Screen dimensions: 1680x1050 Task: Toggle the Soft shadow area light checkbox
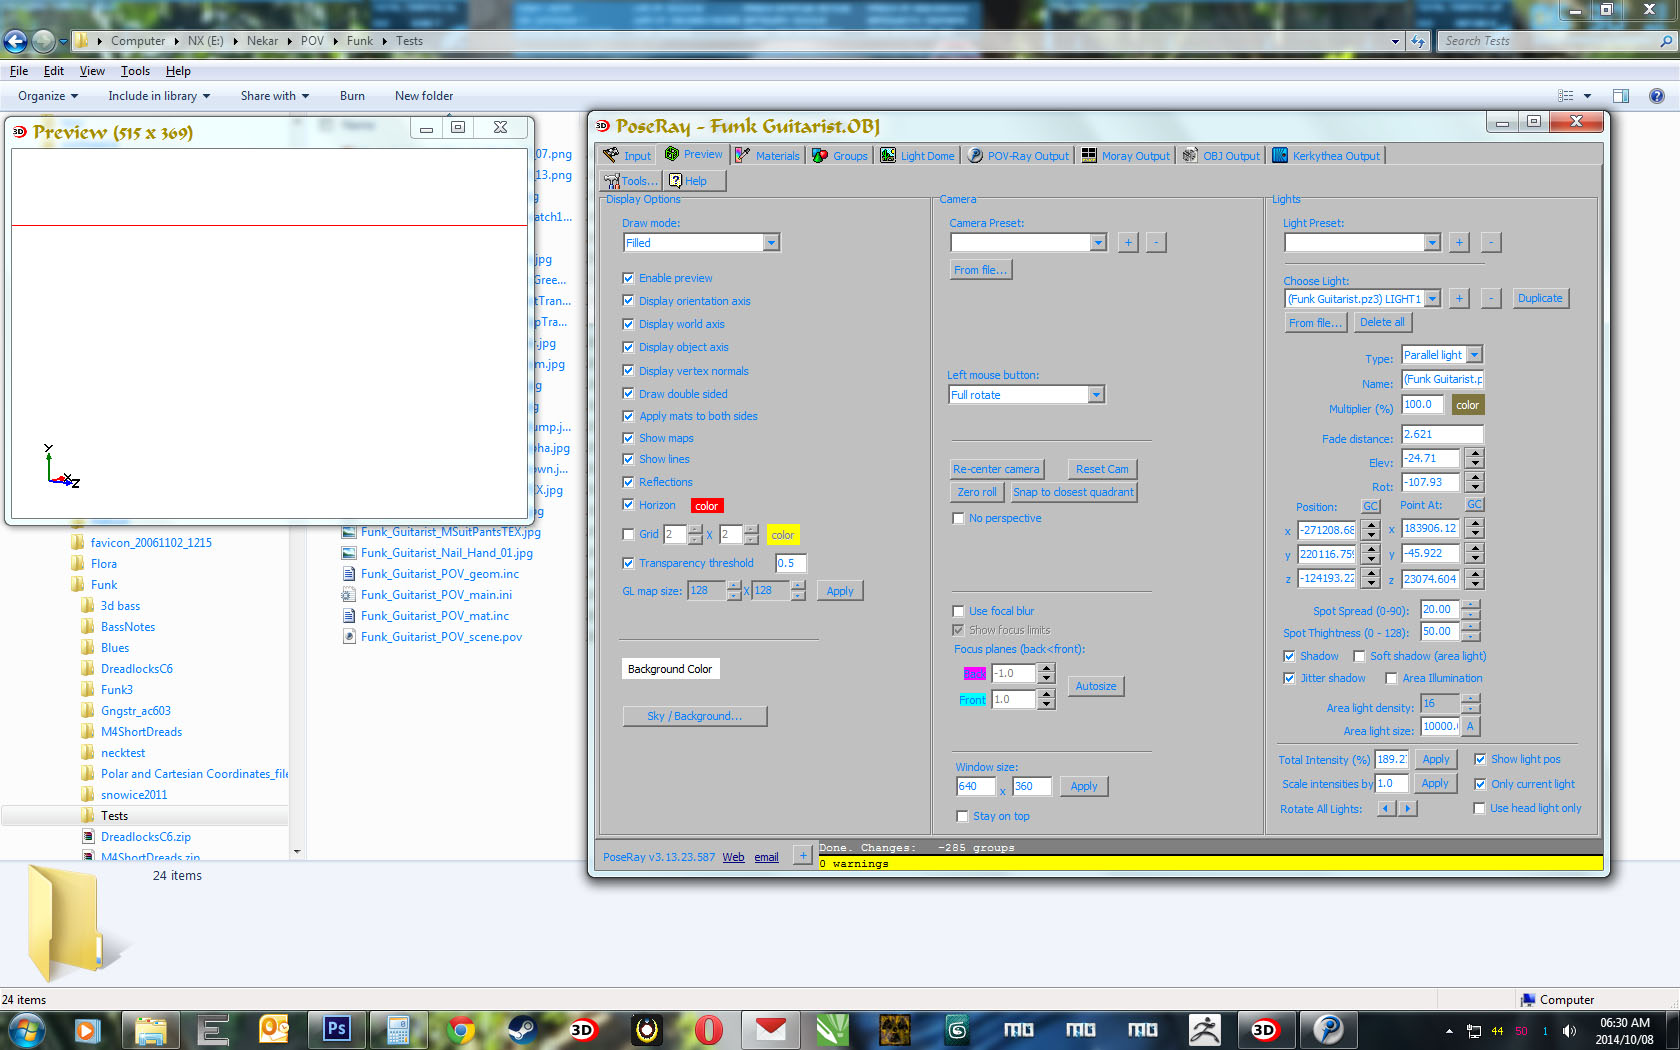1359,656
